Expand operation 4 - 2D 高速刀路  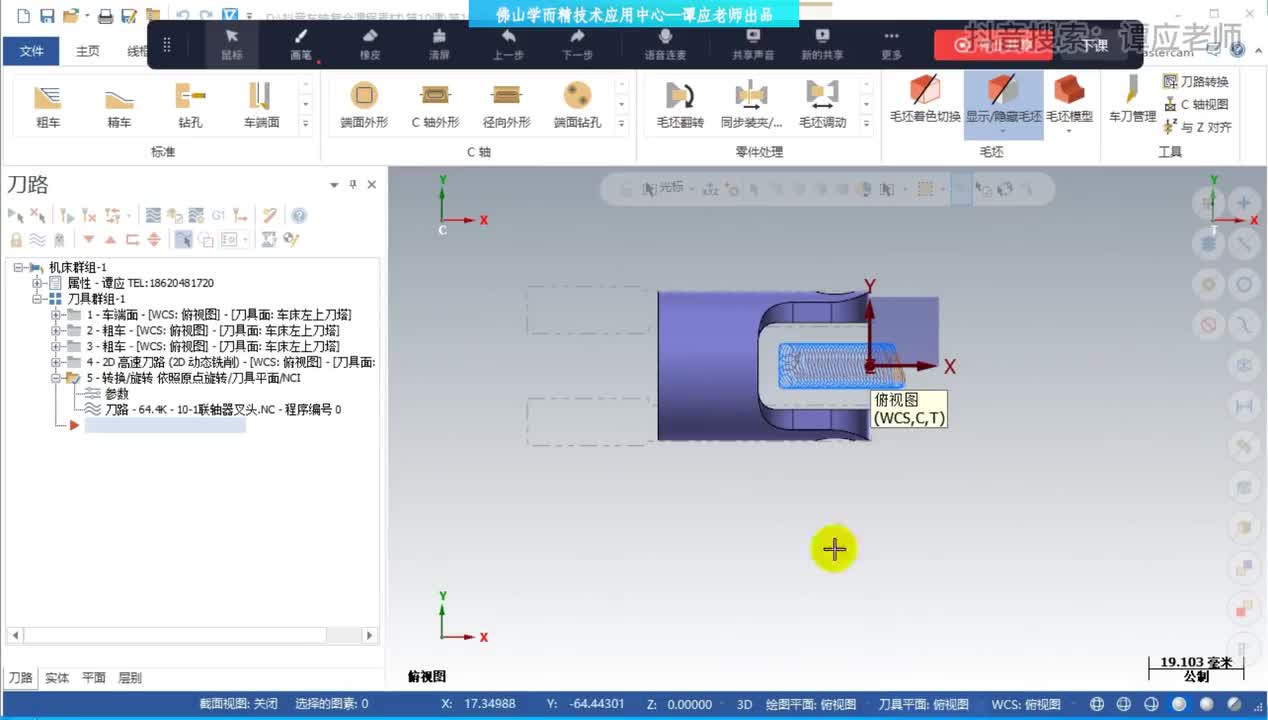tap(56, 362)
